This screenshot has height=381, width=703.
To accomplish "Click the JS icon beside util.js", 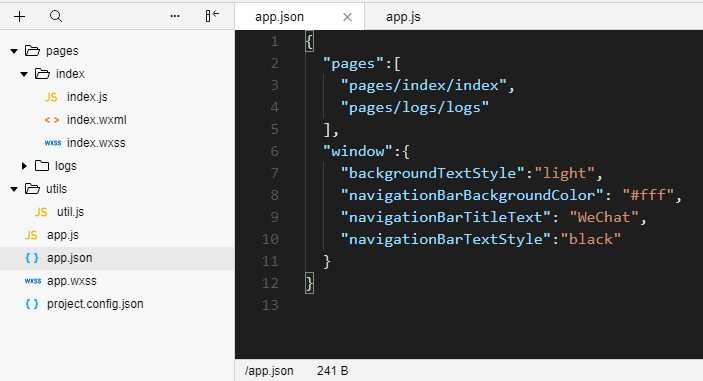I will [x=41, y=212].
